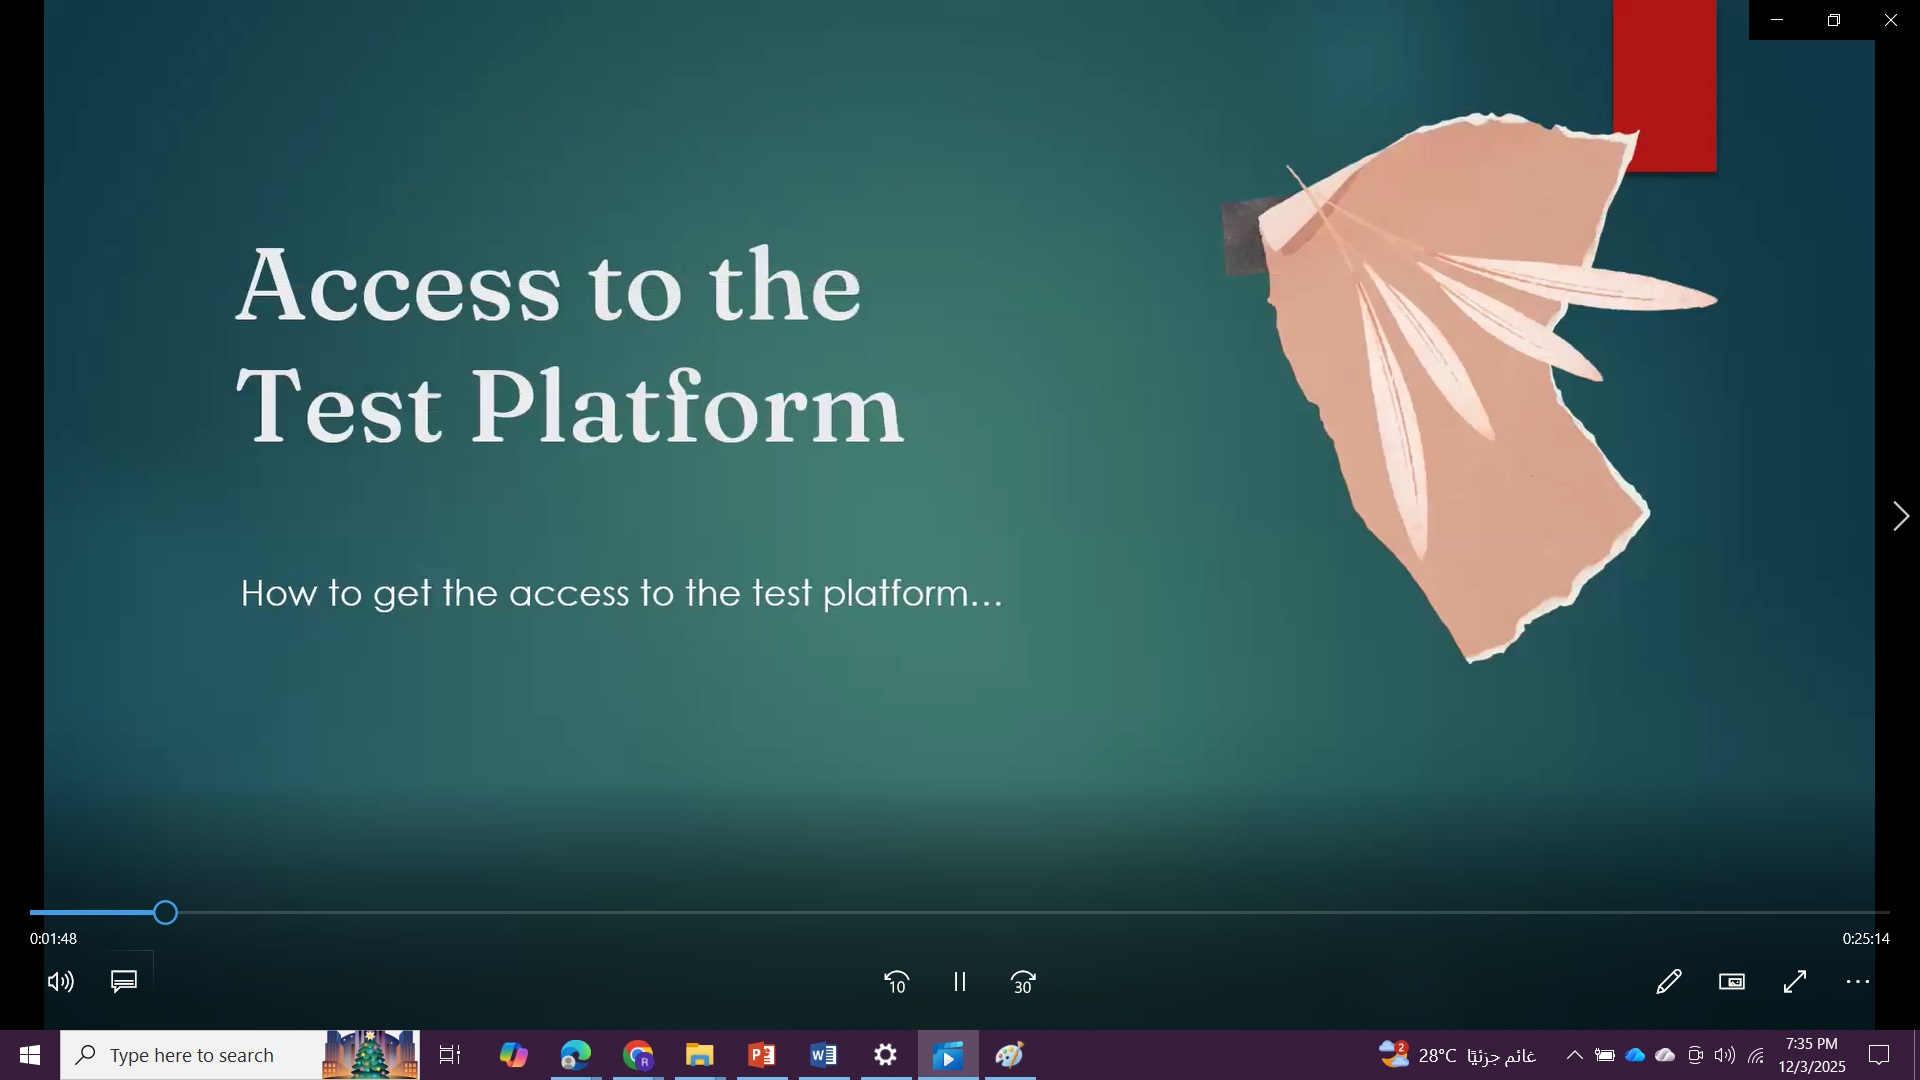The width and height of the screenshot is (1920, 1080).
Task: Toggle full screen view
Action: point(1795,982)
